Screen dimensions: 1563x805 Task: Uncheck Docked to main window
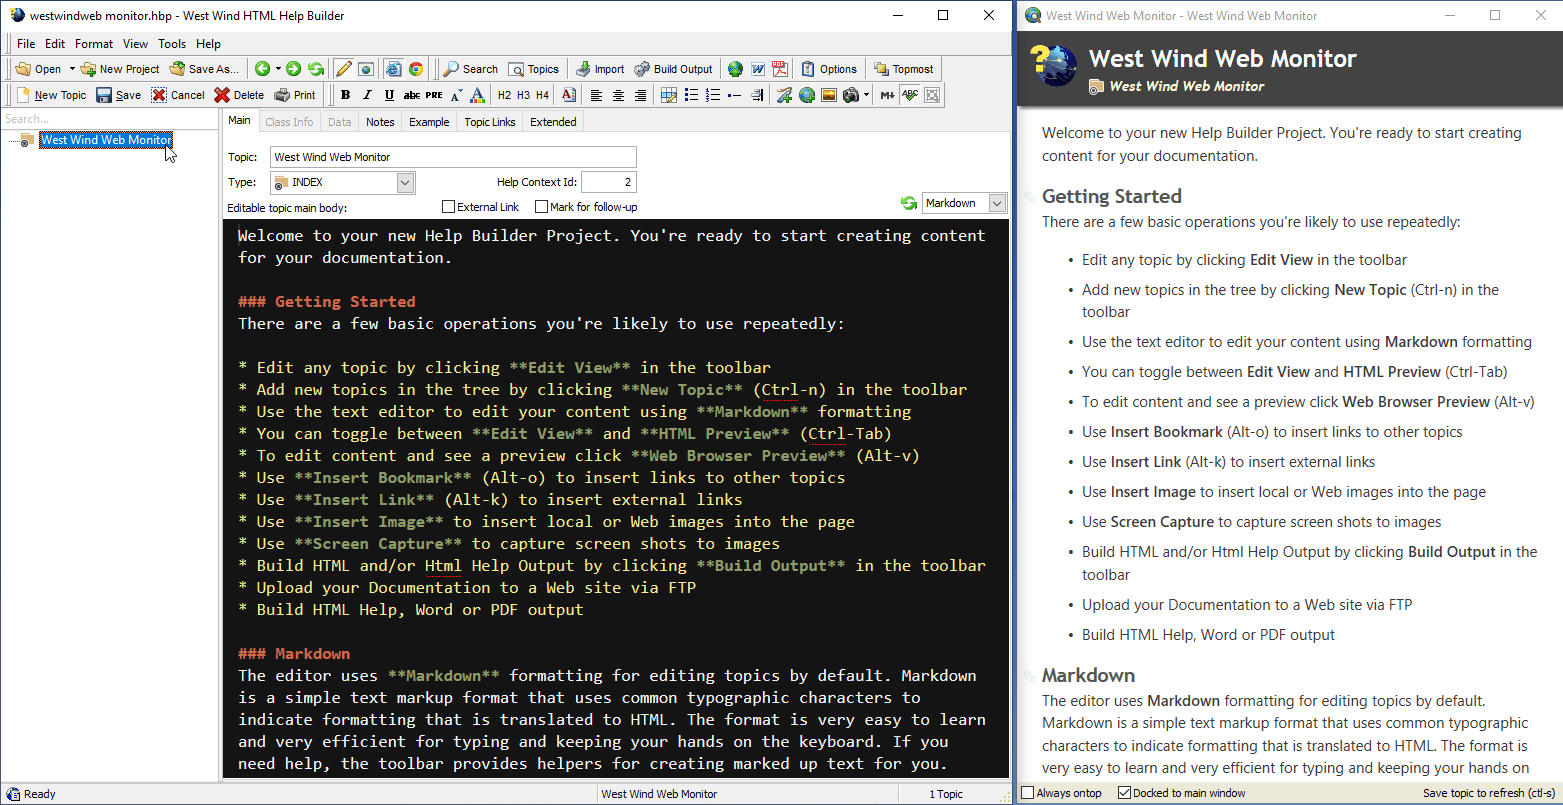tap(1124, 793)
